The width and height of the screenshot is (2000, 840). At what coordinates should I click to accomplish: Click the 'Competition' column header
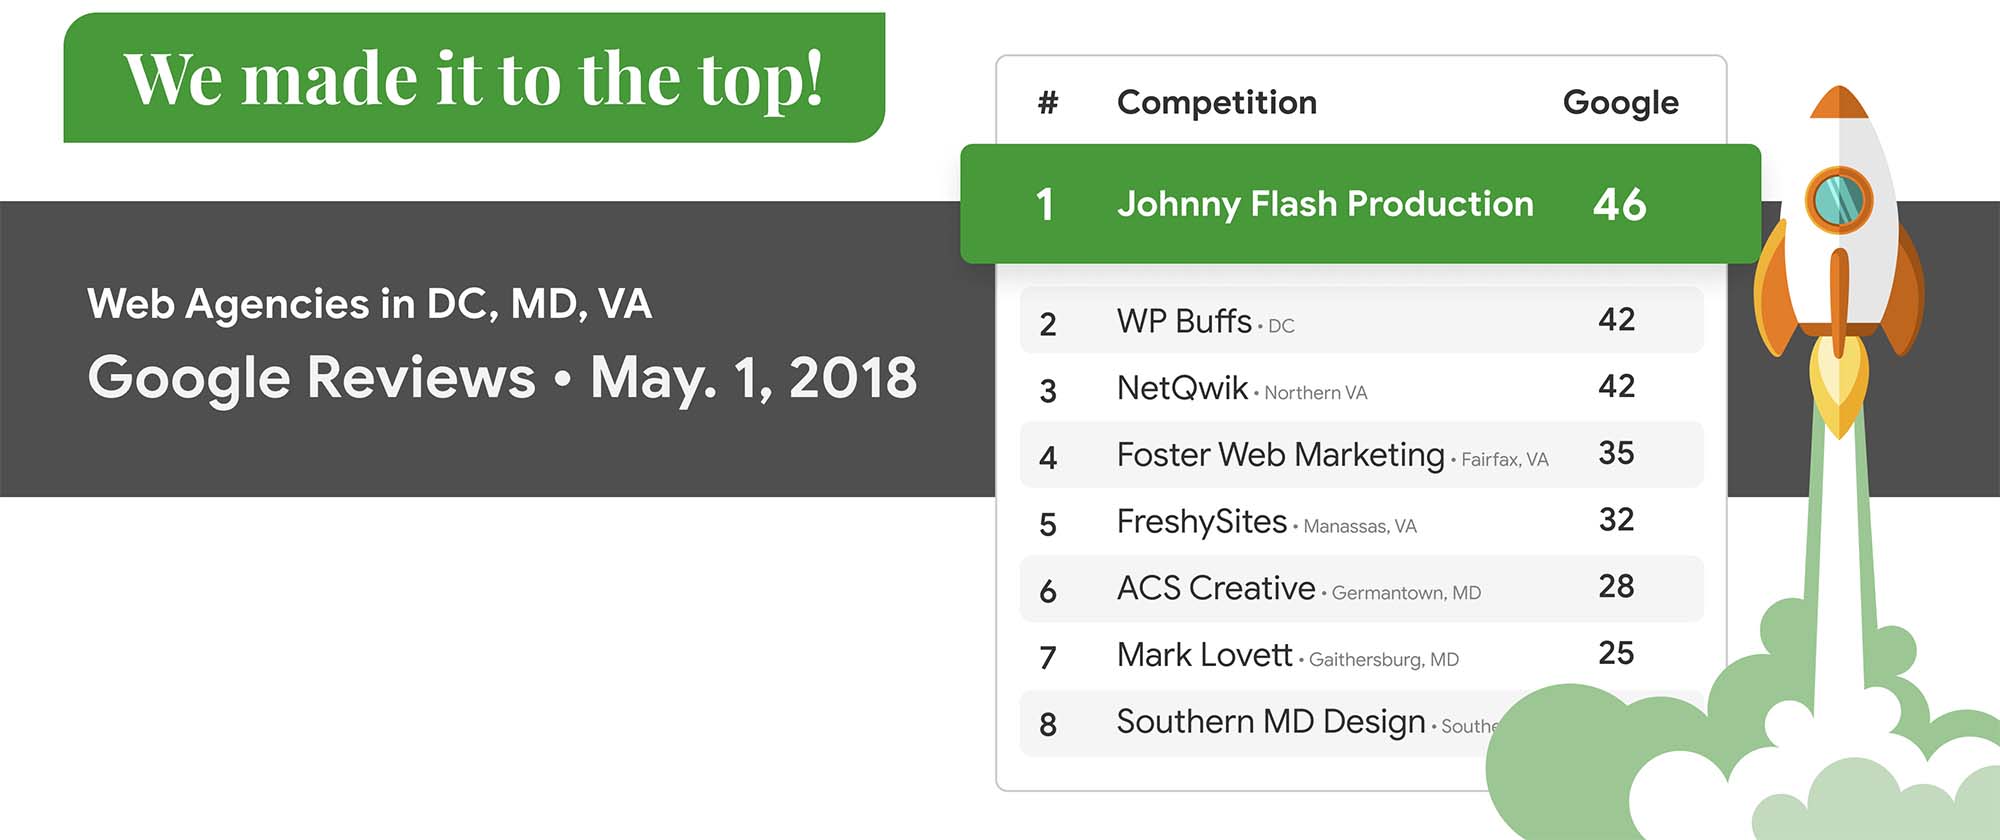[1217, 102]
